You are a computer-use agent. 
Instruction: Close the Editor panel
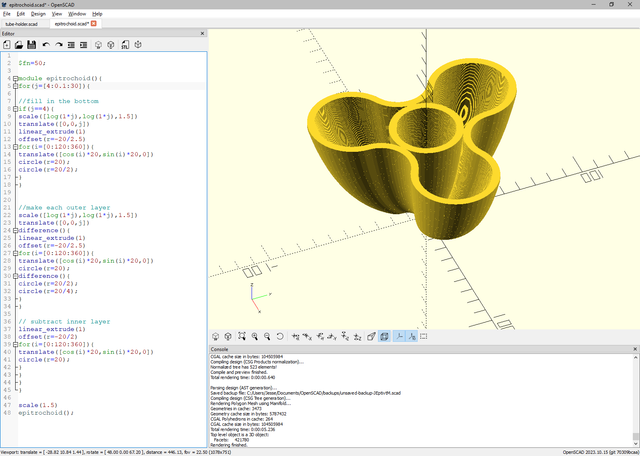pyautogui.click(x=202, y=33)
